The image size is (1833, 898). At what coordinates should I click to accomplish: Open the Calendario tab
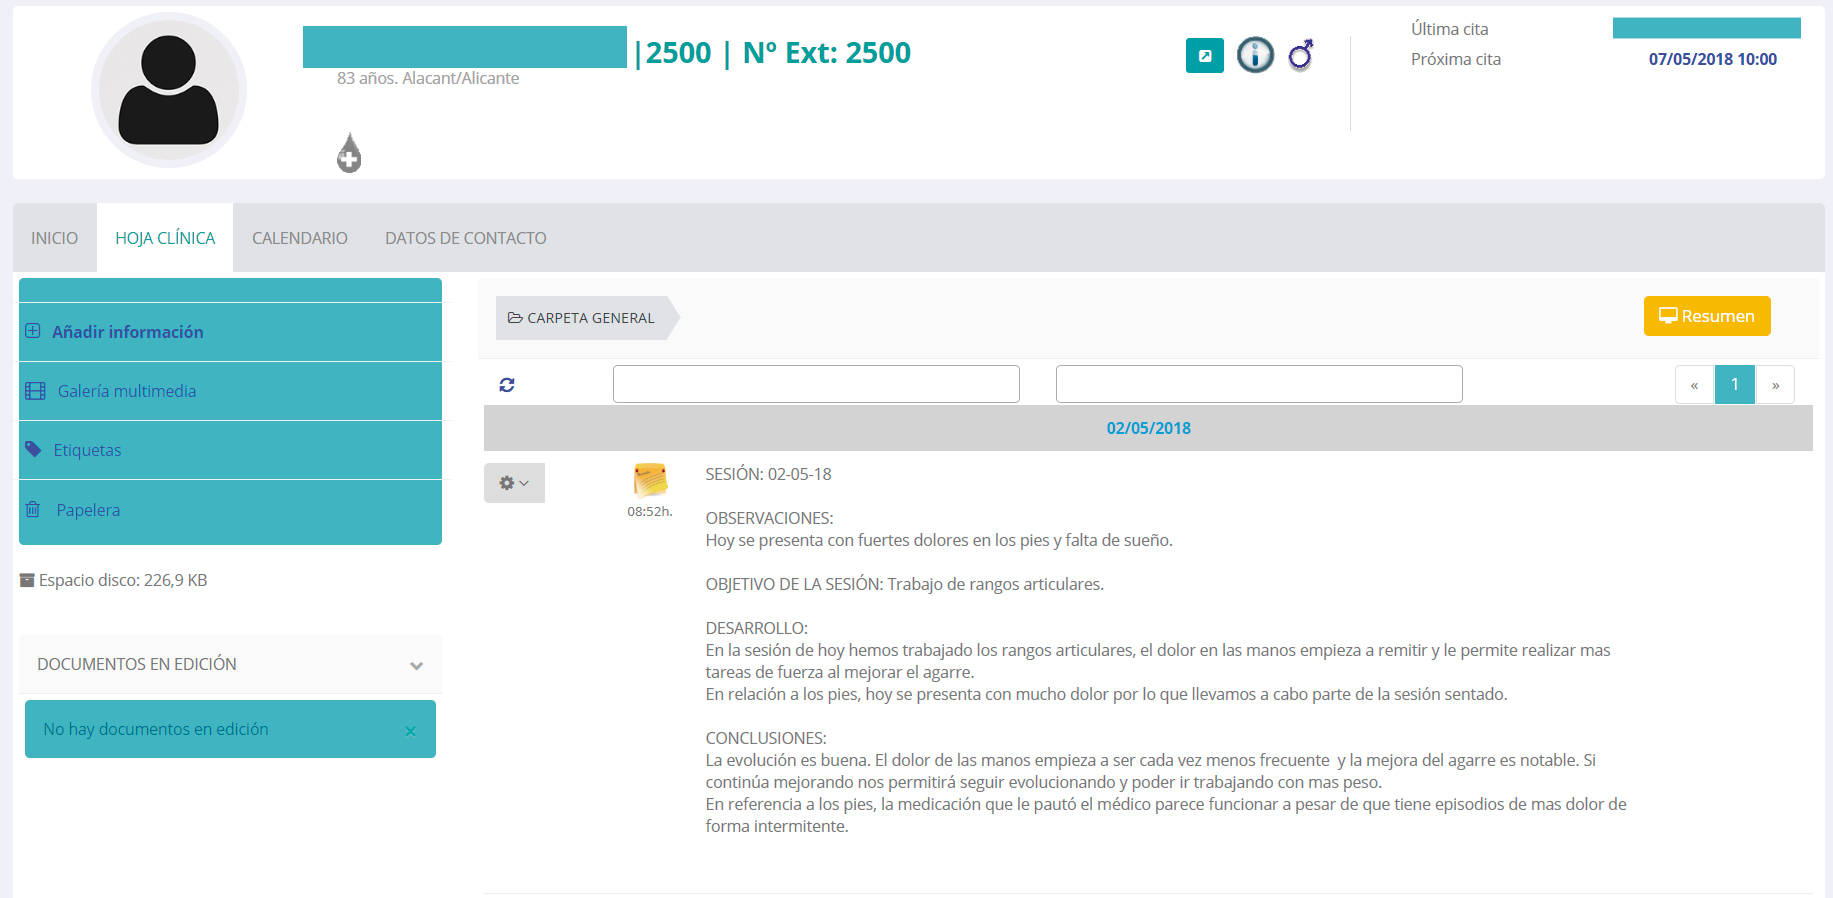[300, 238]
